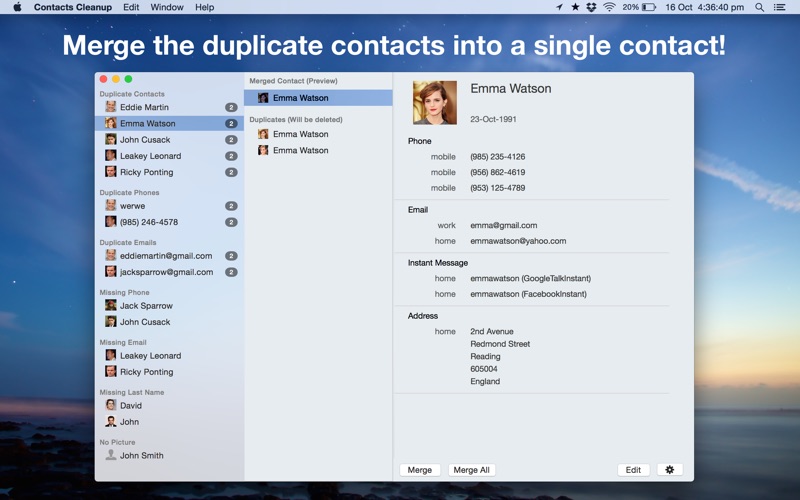Click the phone number (953) 125-4789
The height and width of the screenshot is (500, 800).
tap(497, 188)
